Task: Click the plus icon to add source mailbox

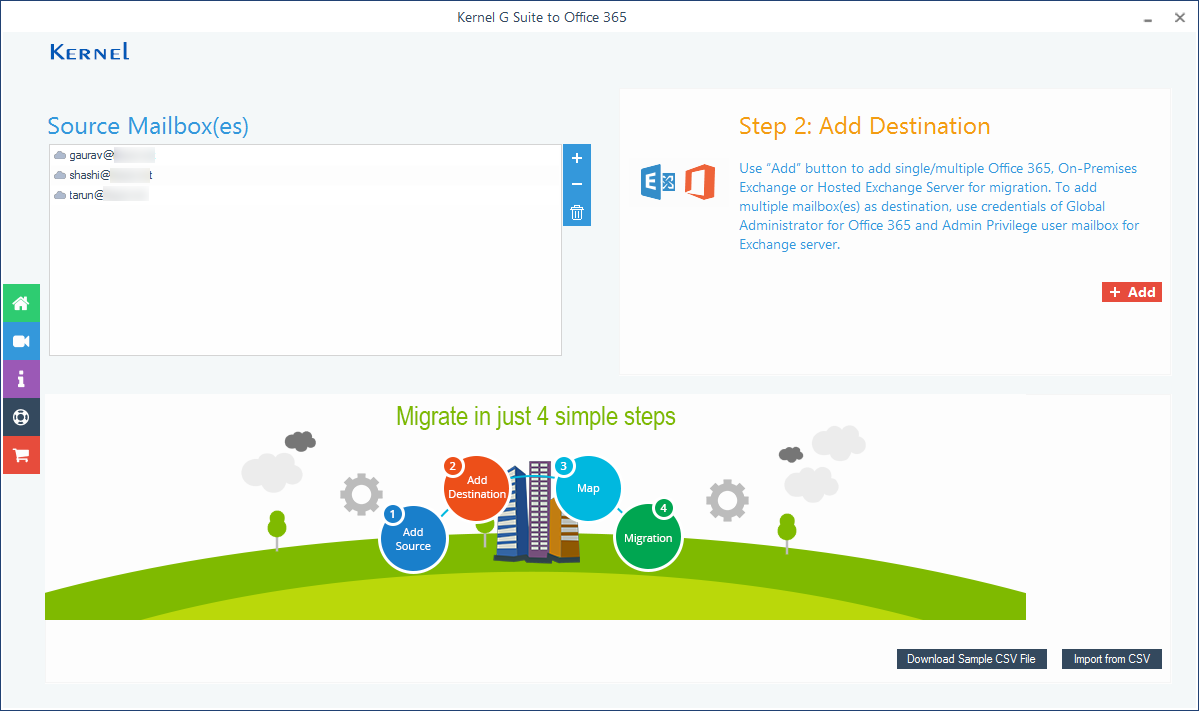Action: (x=577, y=158)
